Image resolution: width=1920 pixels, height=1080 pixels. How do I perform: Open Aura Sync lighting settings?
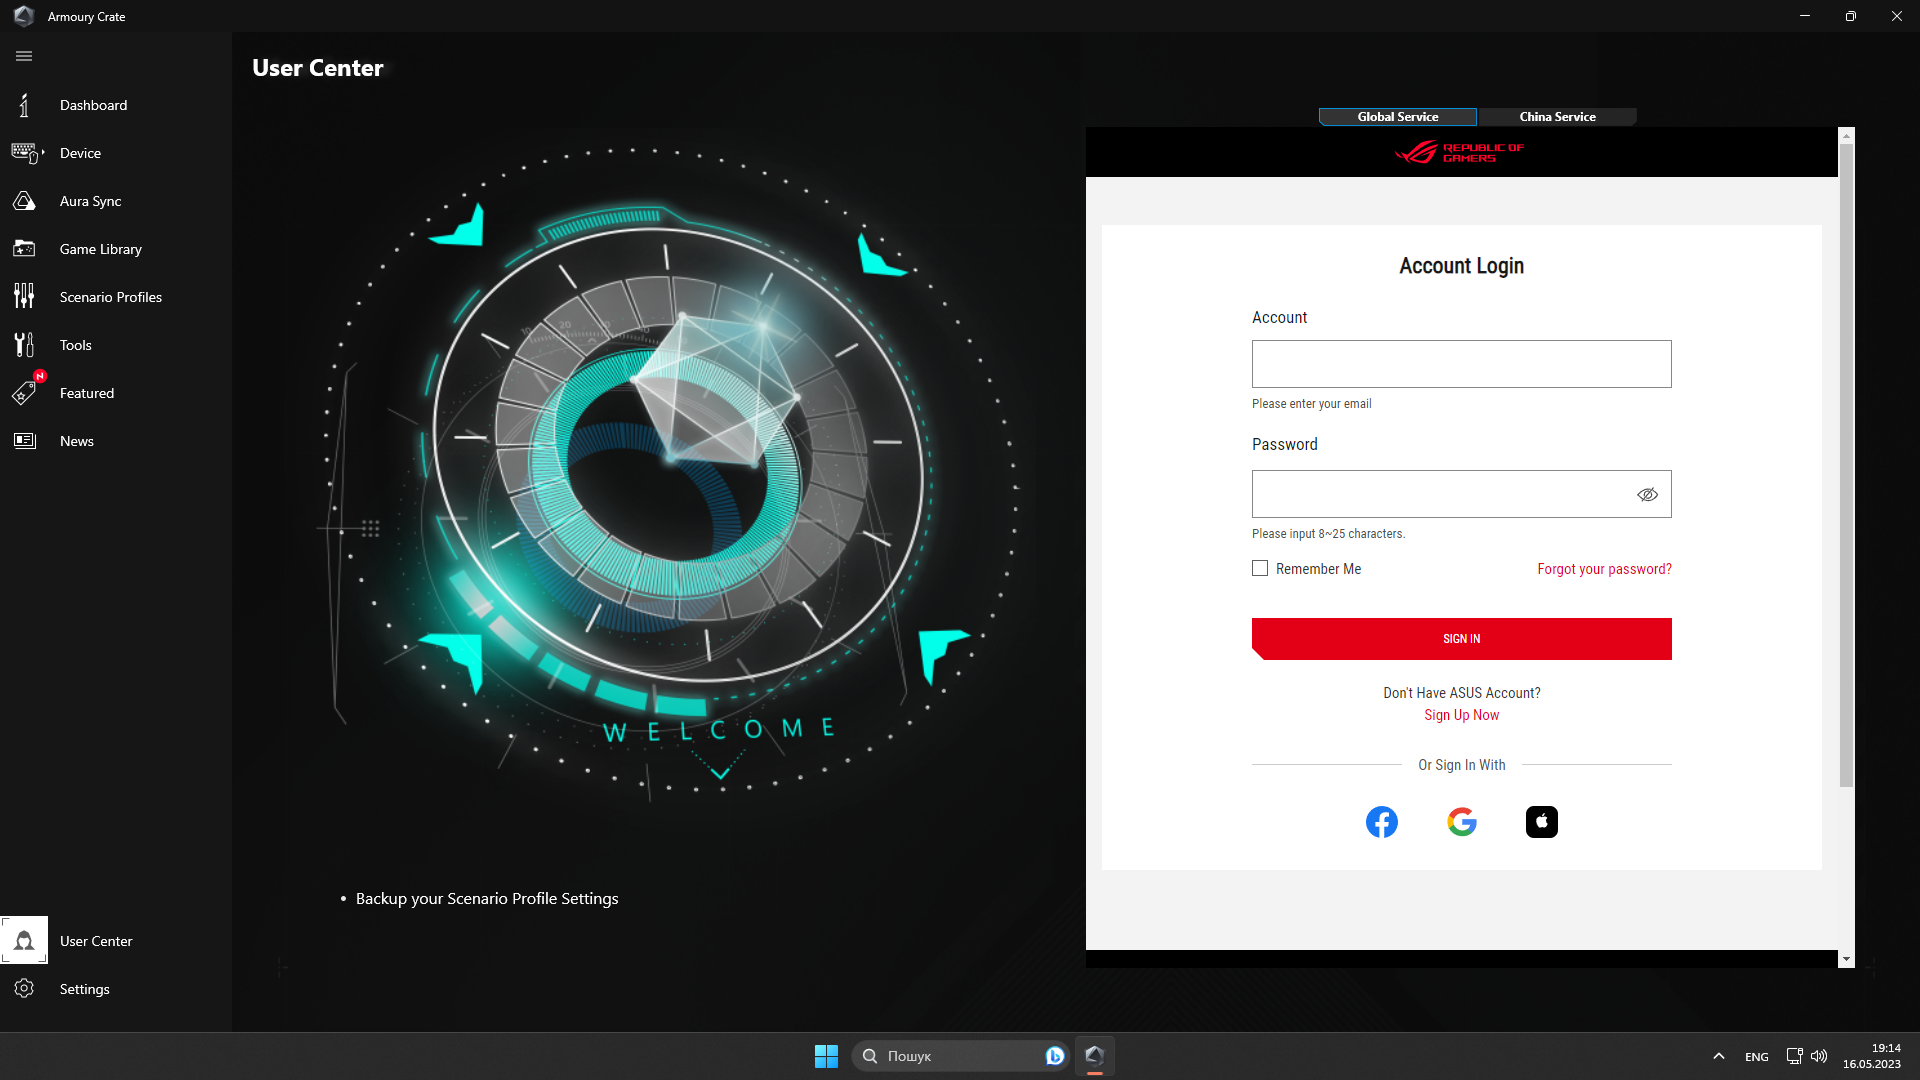[x=90, y=200]
